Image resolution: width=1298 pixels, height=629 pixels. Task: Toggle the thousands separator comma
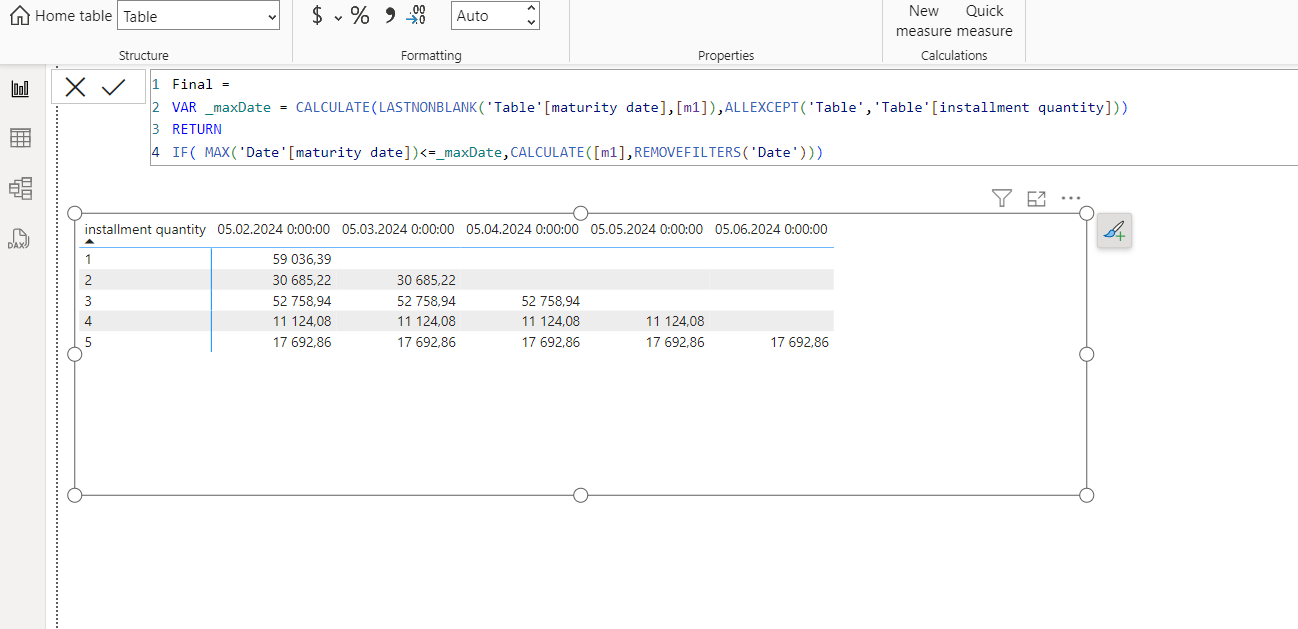(x=390, y=14)
